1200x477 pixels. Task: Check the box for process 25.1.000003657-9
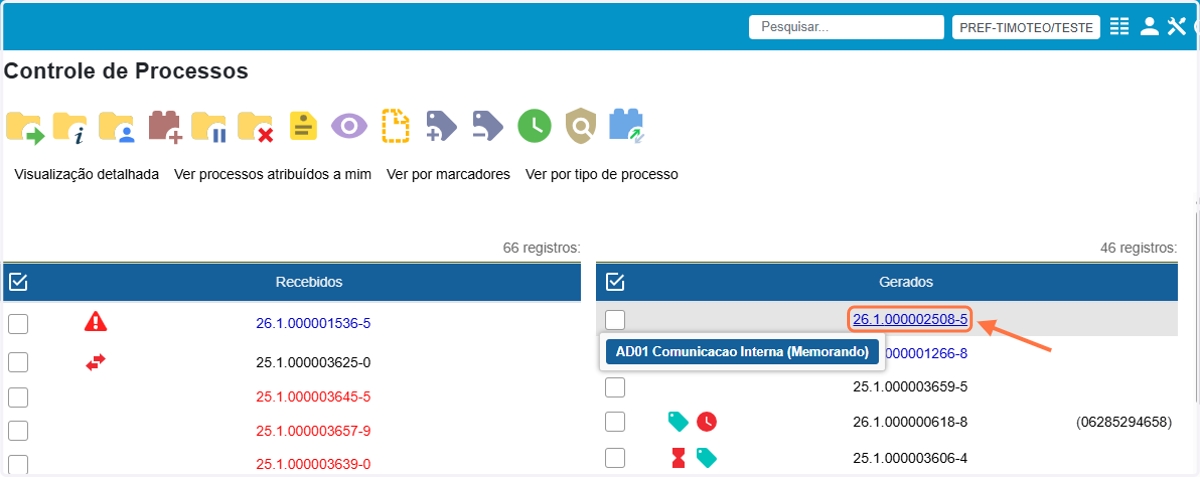pos(18,431)
